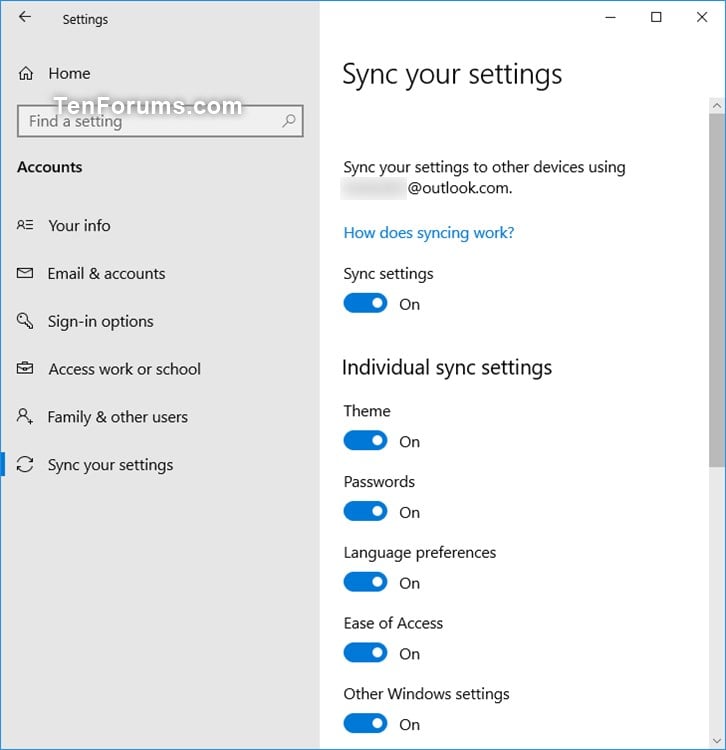The width and height of the screenshot is (726, 750).
Task: Click the @outlook.com account text
Action: [459, 188]
